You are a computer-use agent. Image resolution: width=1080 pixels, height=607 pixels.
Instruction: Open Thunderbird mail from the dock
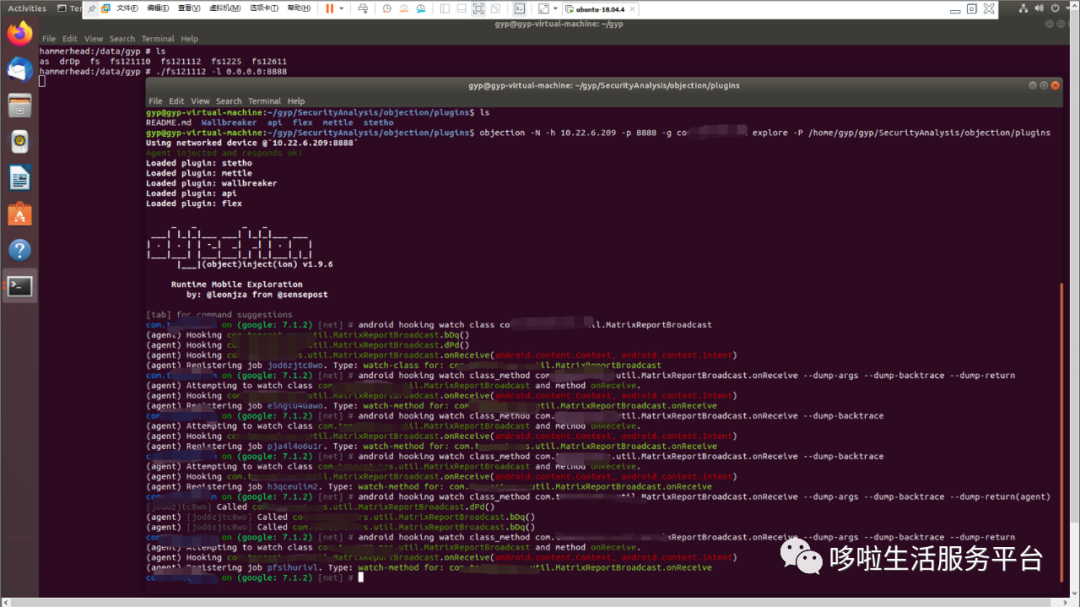[20, 70]
